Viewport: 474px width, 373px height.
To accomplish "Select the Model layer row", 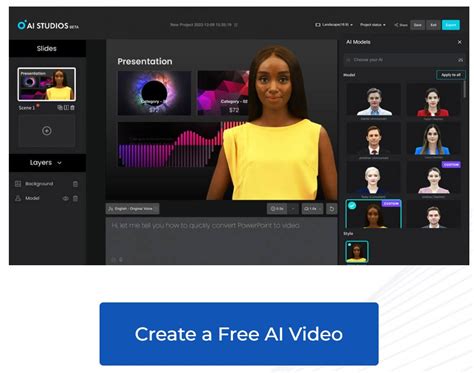I will pos(47,198).
